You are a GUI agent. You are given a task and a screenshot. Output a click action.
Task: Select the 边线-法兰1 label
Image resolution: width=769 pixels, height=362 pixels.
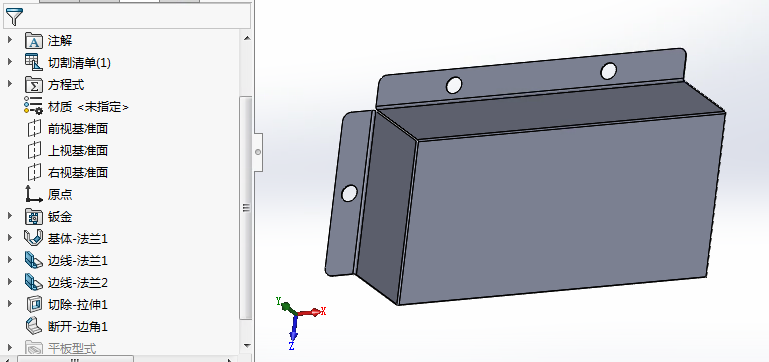78,261
